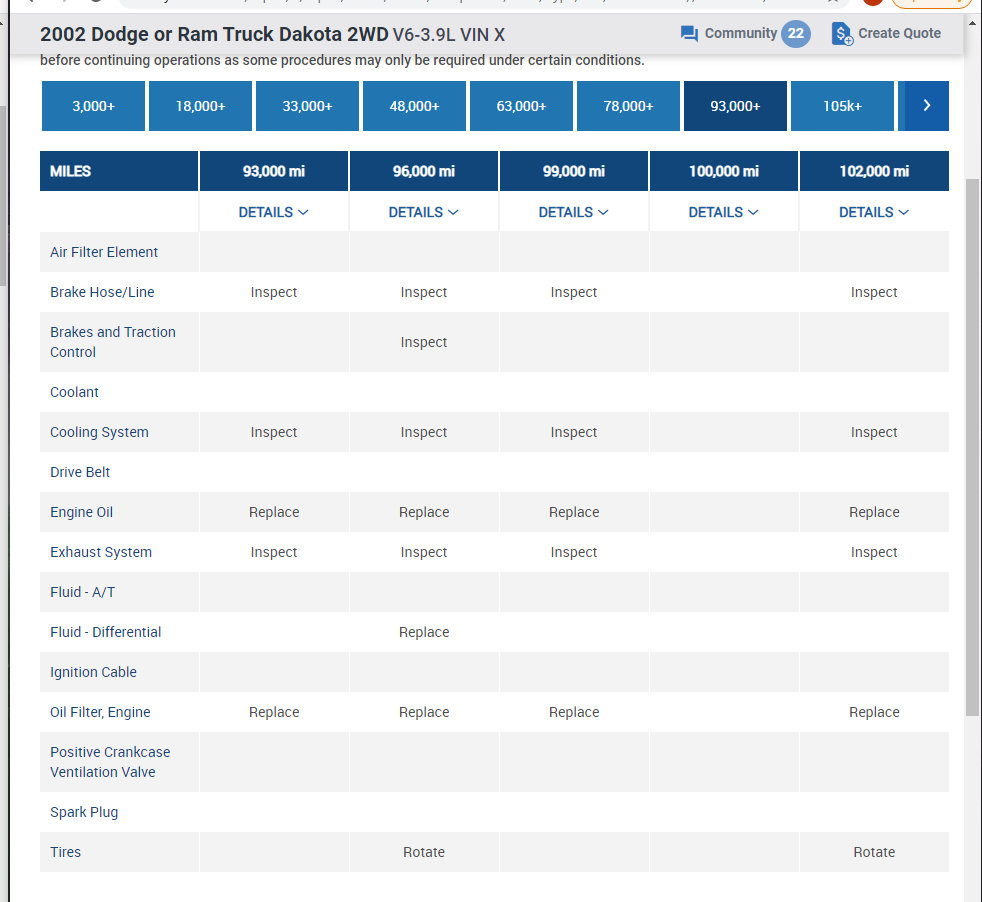Open the Oil Filter, Engine link
Screen dimensions: 982x902
pyautogui.click(x=100, y=712)
